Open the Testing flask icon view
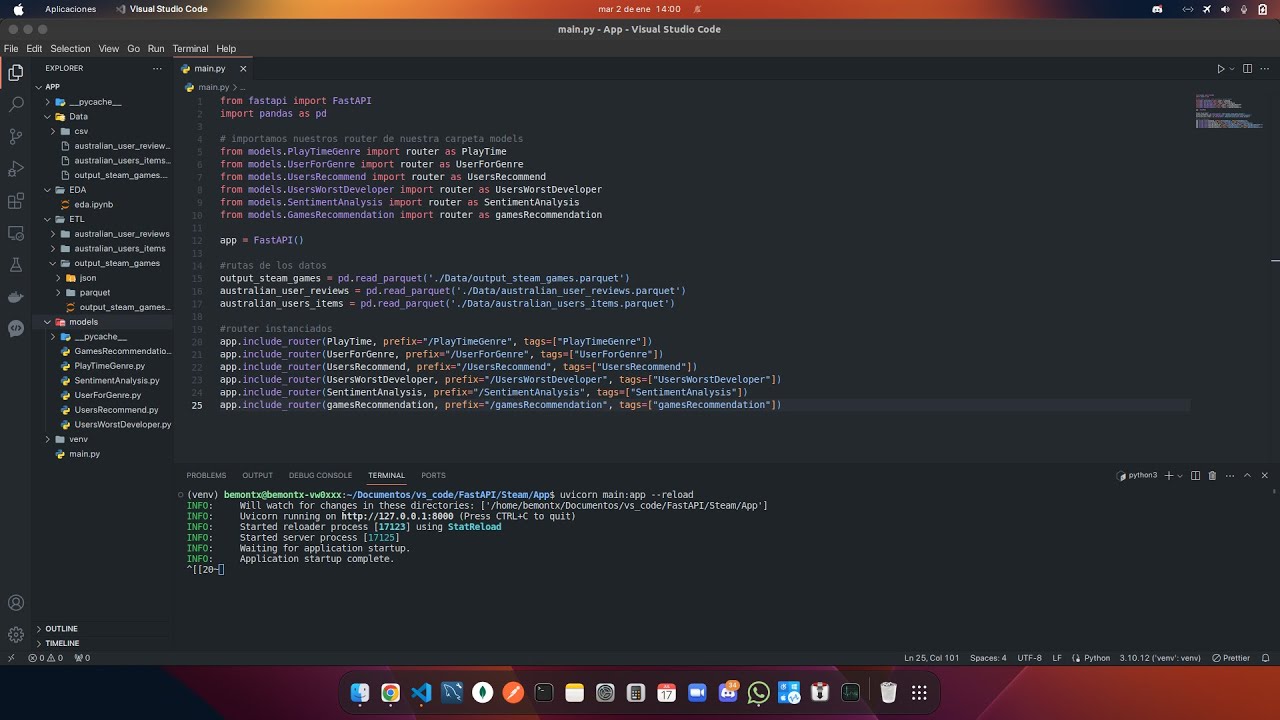The image size is (1280, 720). tap(16, 265)
